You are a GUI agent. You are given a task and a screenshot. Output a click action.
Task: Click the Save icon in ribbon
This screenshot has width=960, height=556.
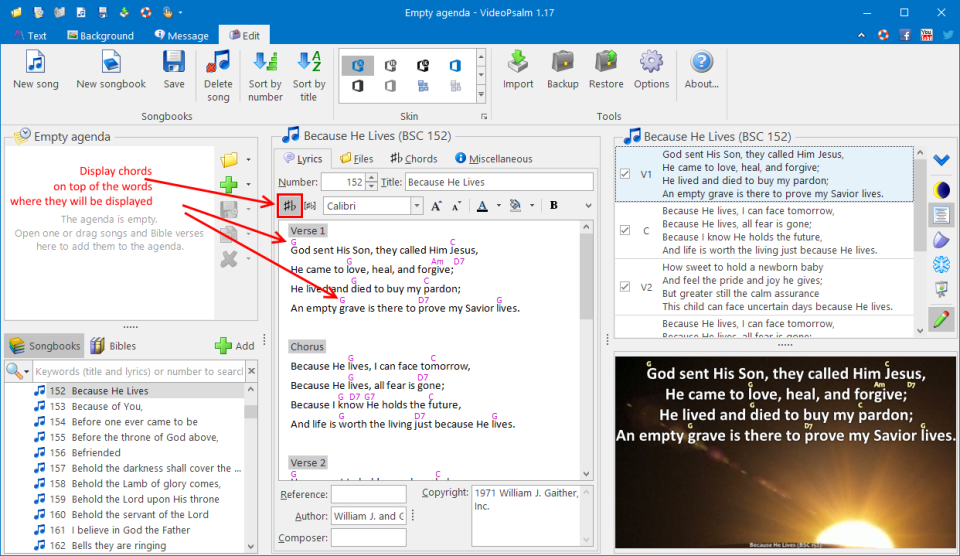click(174, 63)
